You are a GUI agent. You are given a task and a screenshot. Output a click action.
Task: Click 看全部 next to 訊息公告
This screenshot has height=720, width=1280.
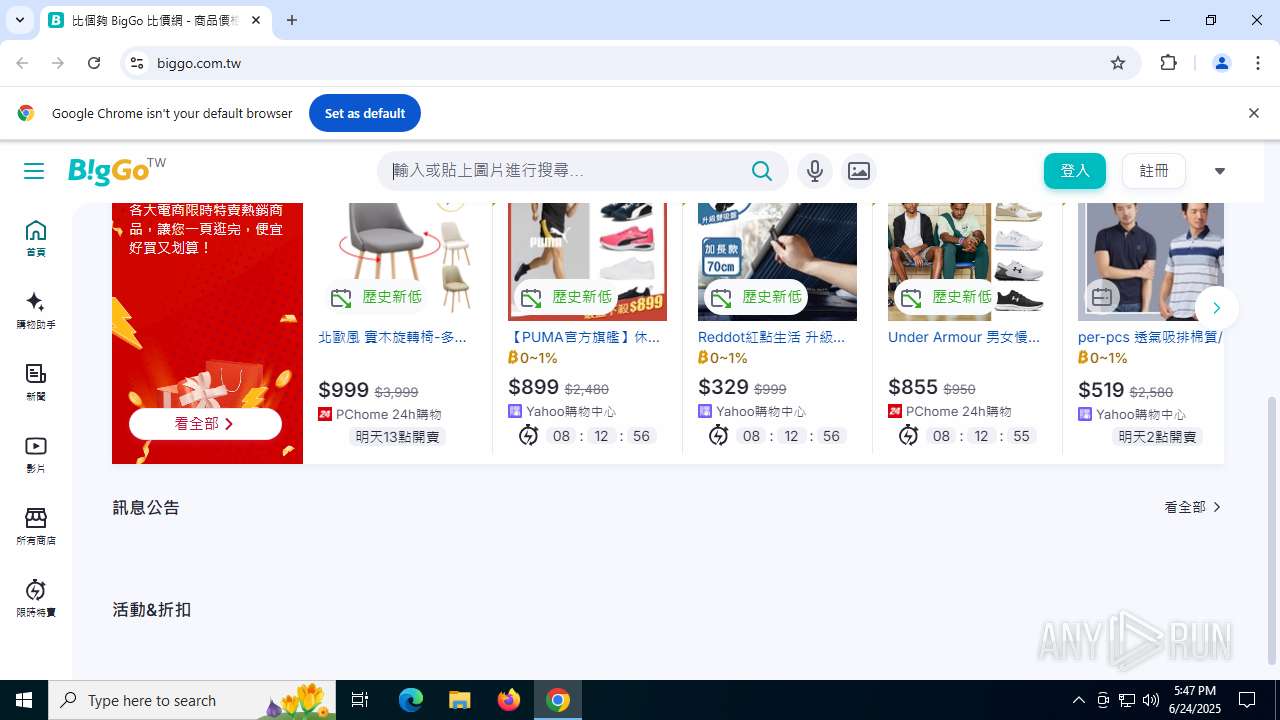coord(1193,507)
